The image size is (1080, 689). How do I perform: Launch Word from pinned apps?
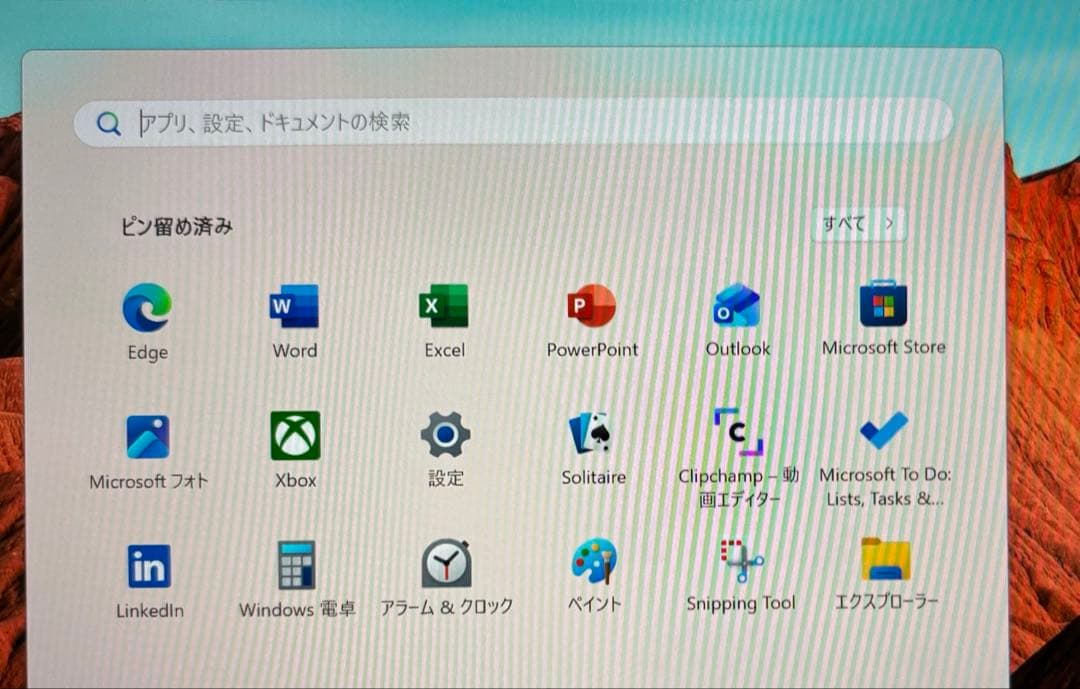pyautogui.click(x=294, y=306)
